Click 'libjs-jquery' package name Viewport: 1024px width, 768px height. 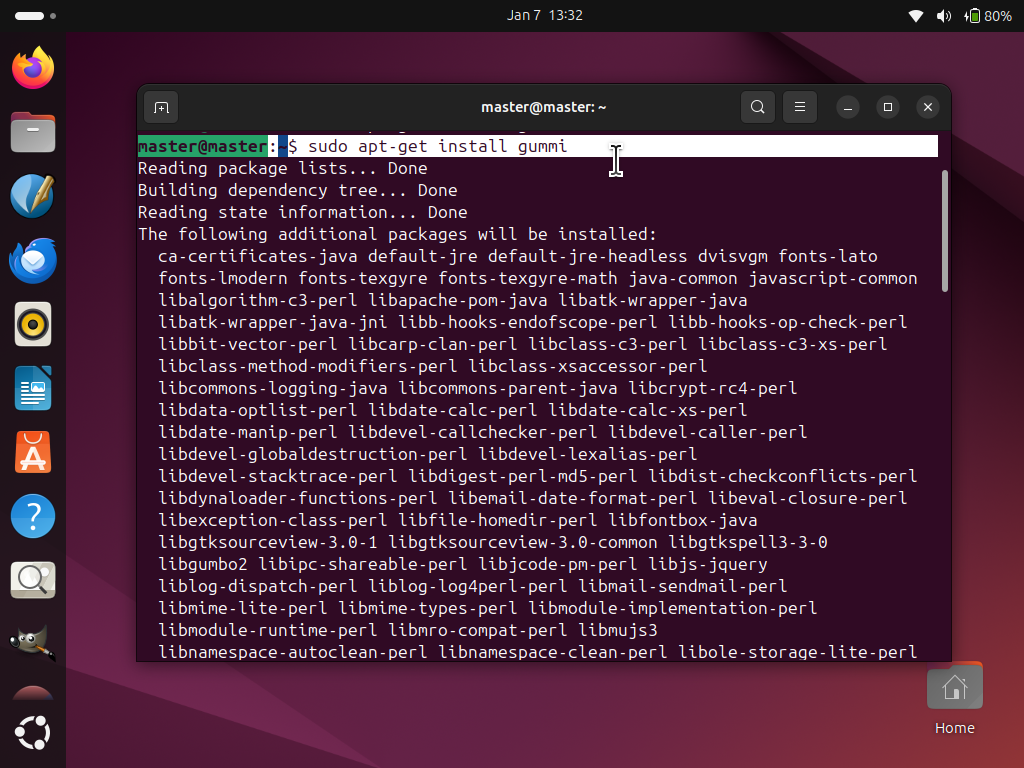(x=708, y=564)
